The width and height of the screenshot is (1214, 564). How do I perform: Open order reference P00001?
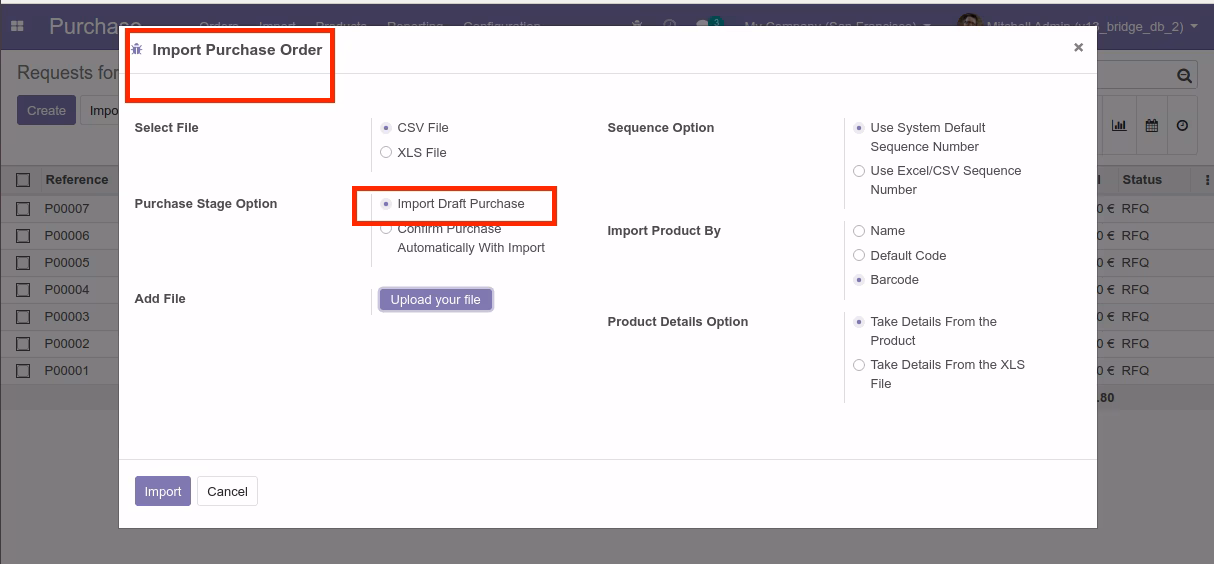coord(67,371)
